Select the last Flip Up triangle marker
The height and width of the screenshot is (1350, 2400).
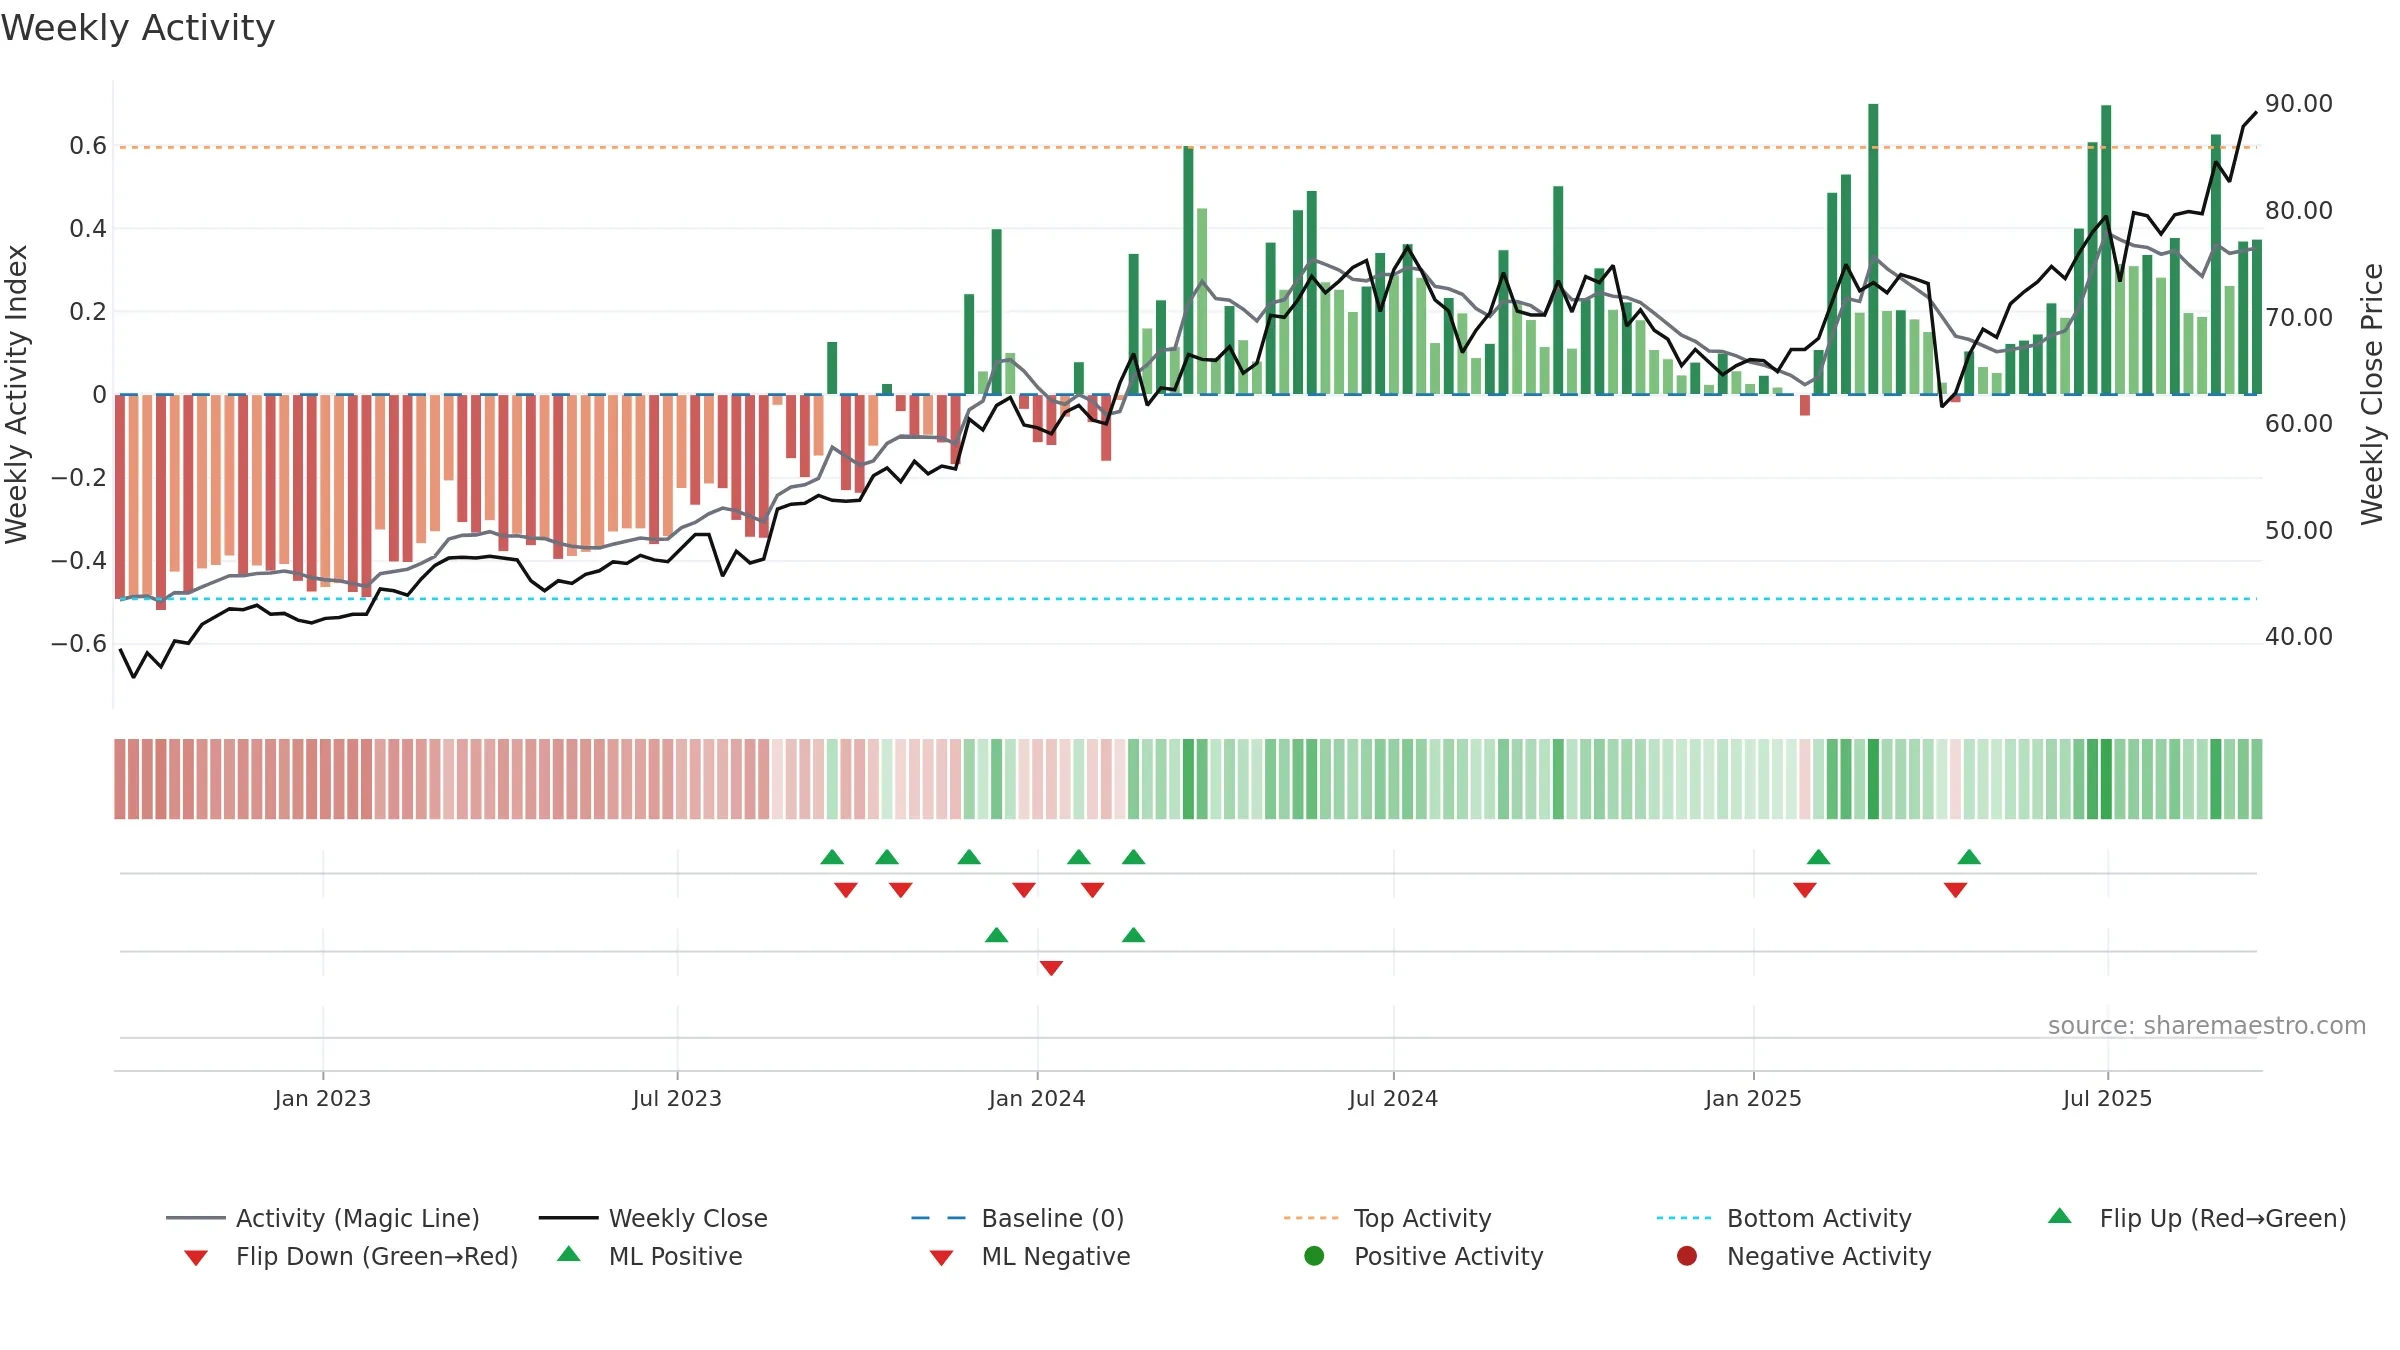pos(1969,857)
